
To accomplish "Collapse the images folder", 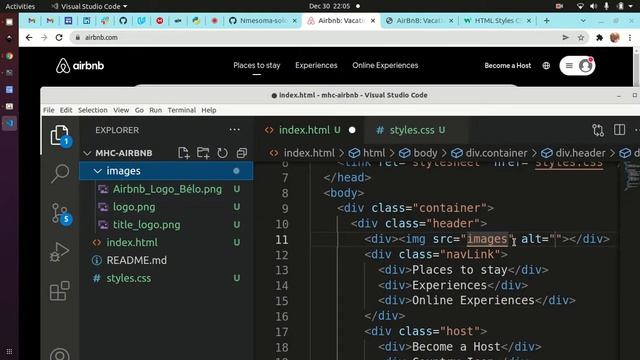I will tap(98, 171).
